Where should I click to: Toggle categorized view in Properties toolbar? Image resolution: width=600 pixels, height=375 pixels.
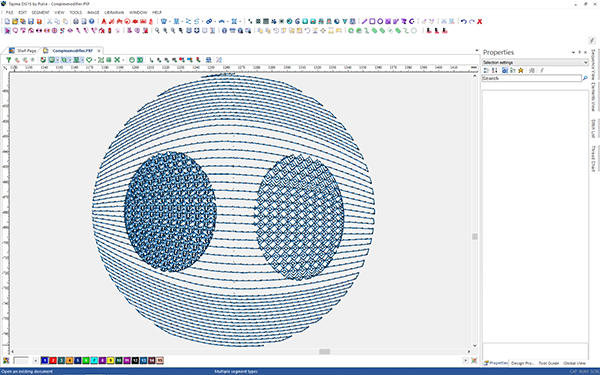486,70
